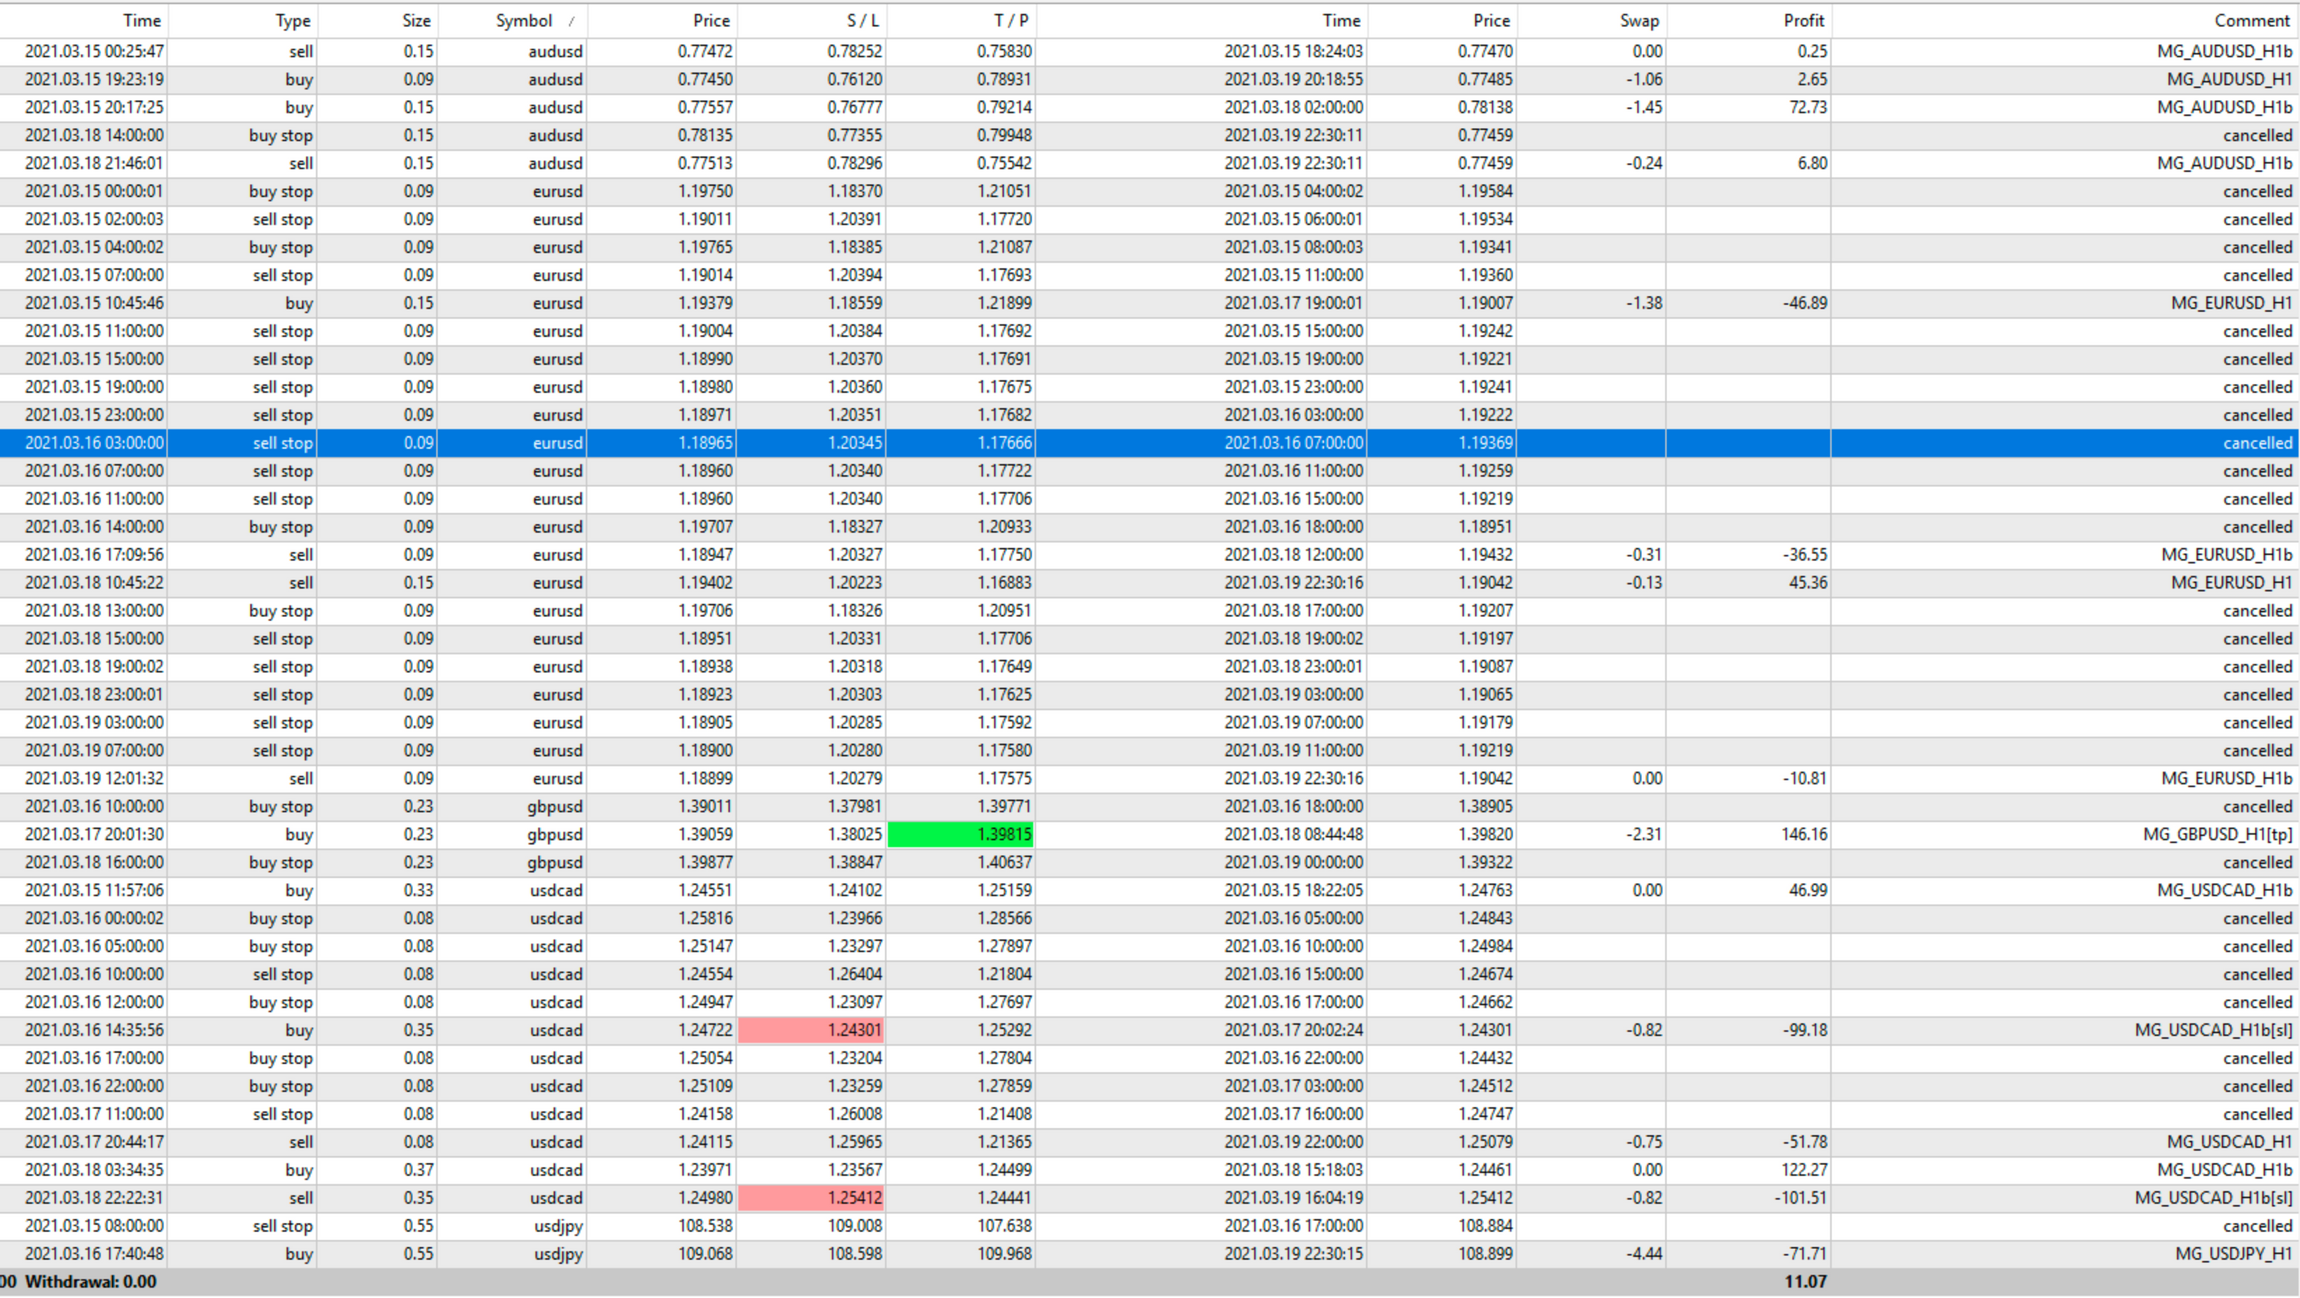Click the sort arrow in Symbol header
The width and height of the screenshot is (2300, 1298).
(x=571, y=21)
